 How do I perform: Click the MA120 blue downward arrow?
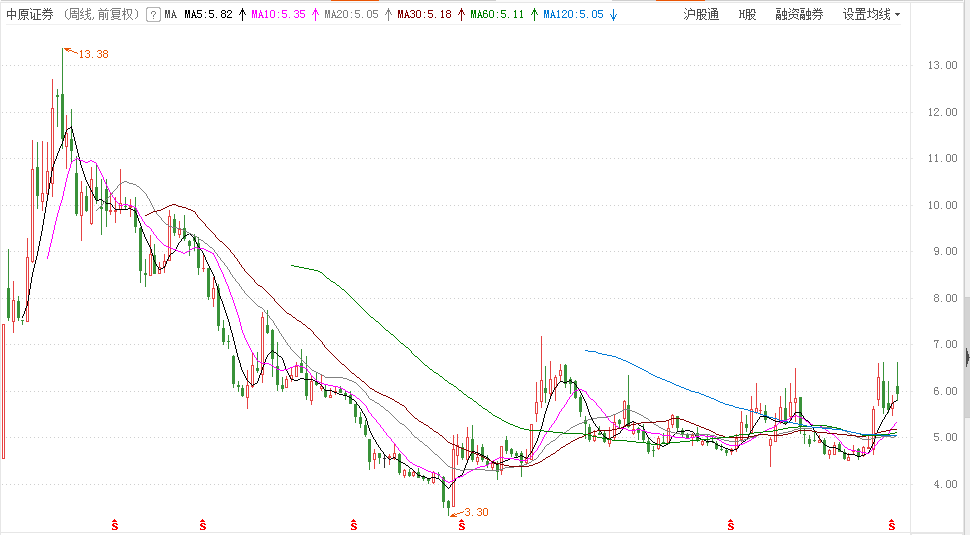pos(613,15)
